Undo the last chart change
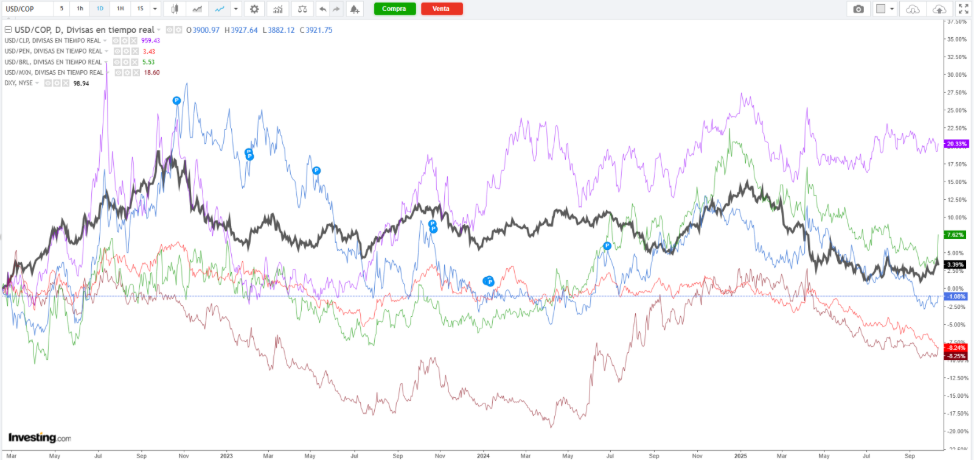 322,9
